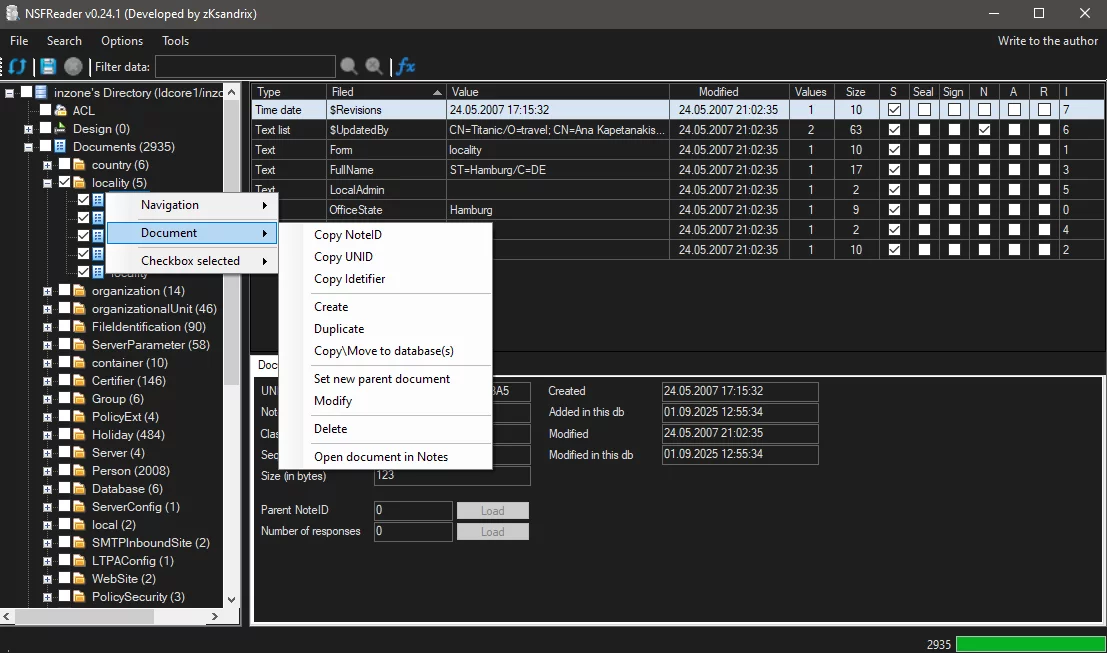The height and width of the screenshot is (653, 1107).
Task: Select Delete in the Document submenu
Action: tap(330, 429)
